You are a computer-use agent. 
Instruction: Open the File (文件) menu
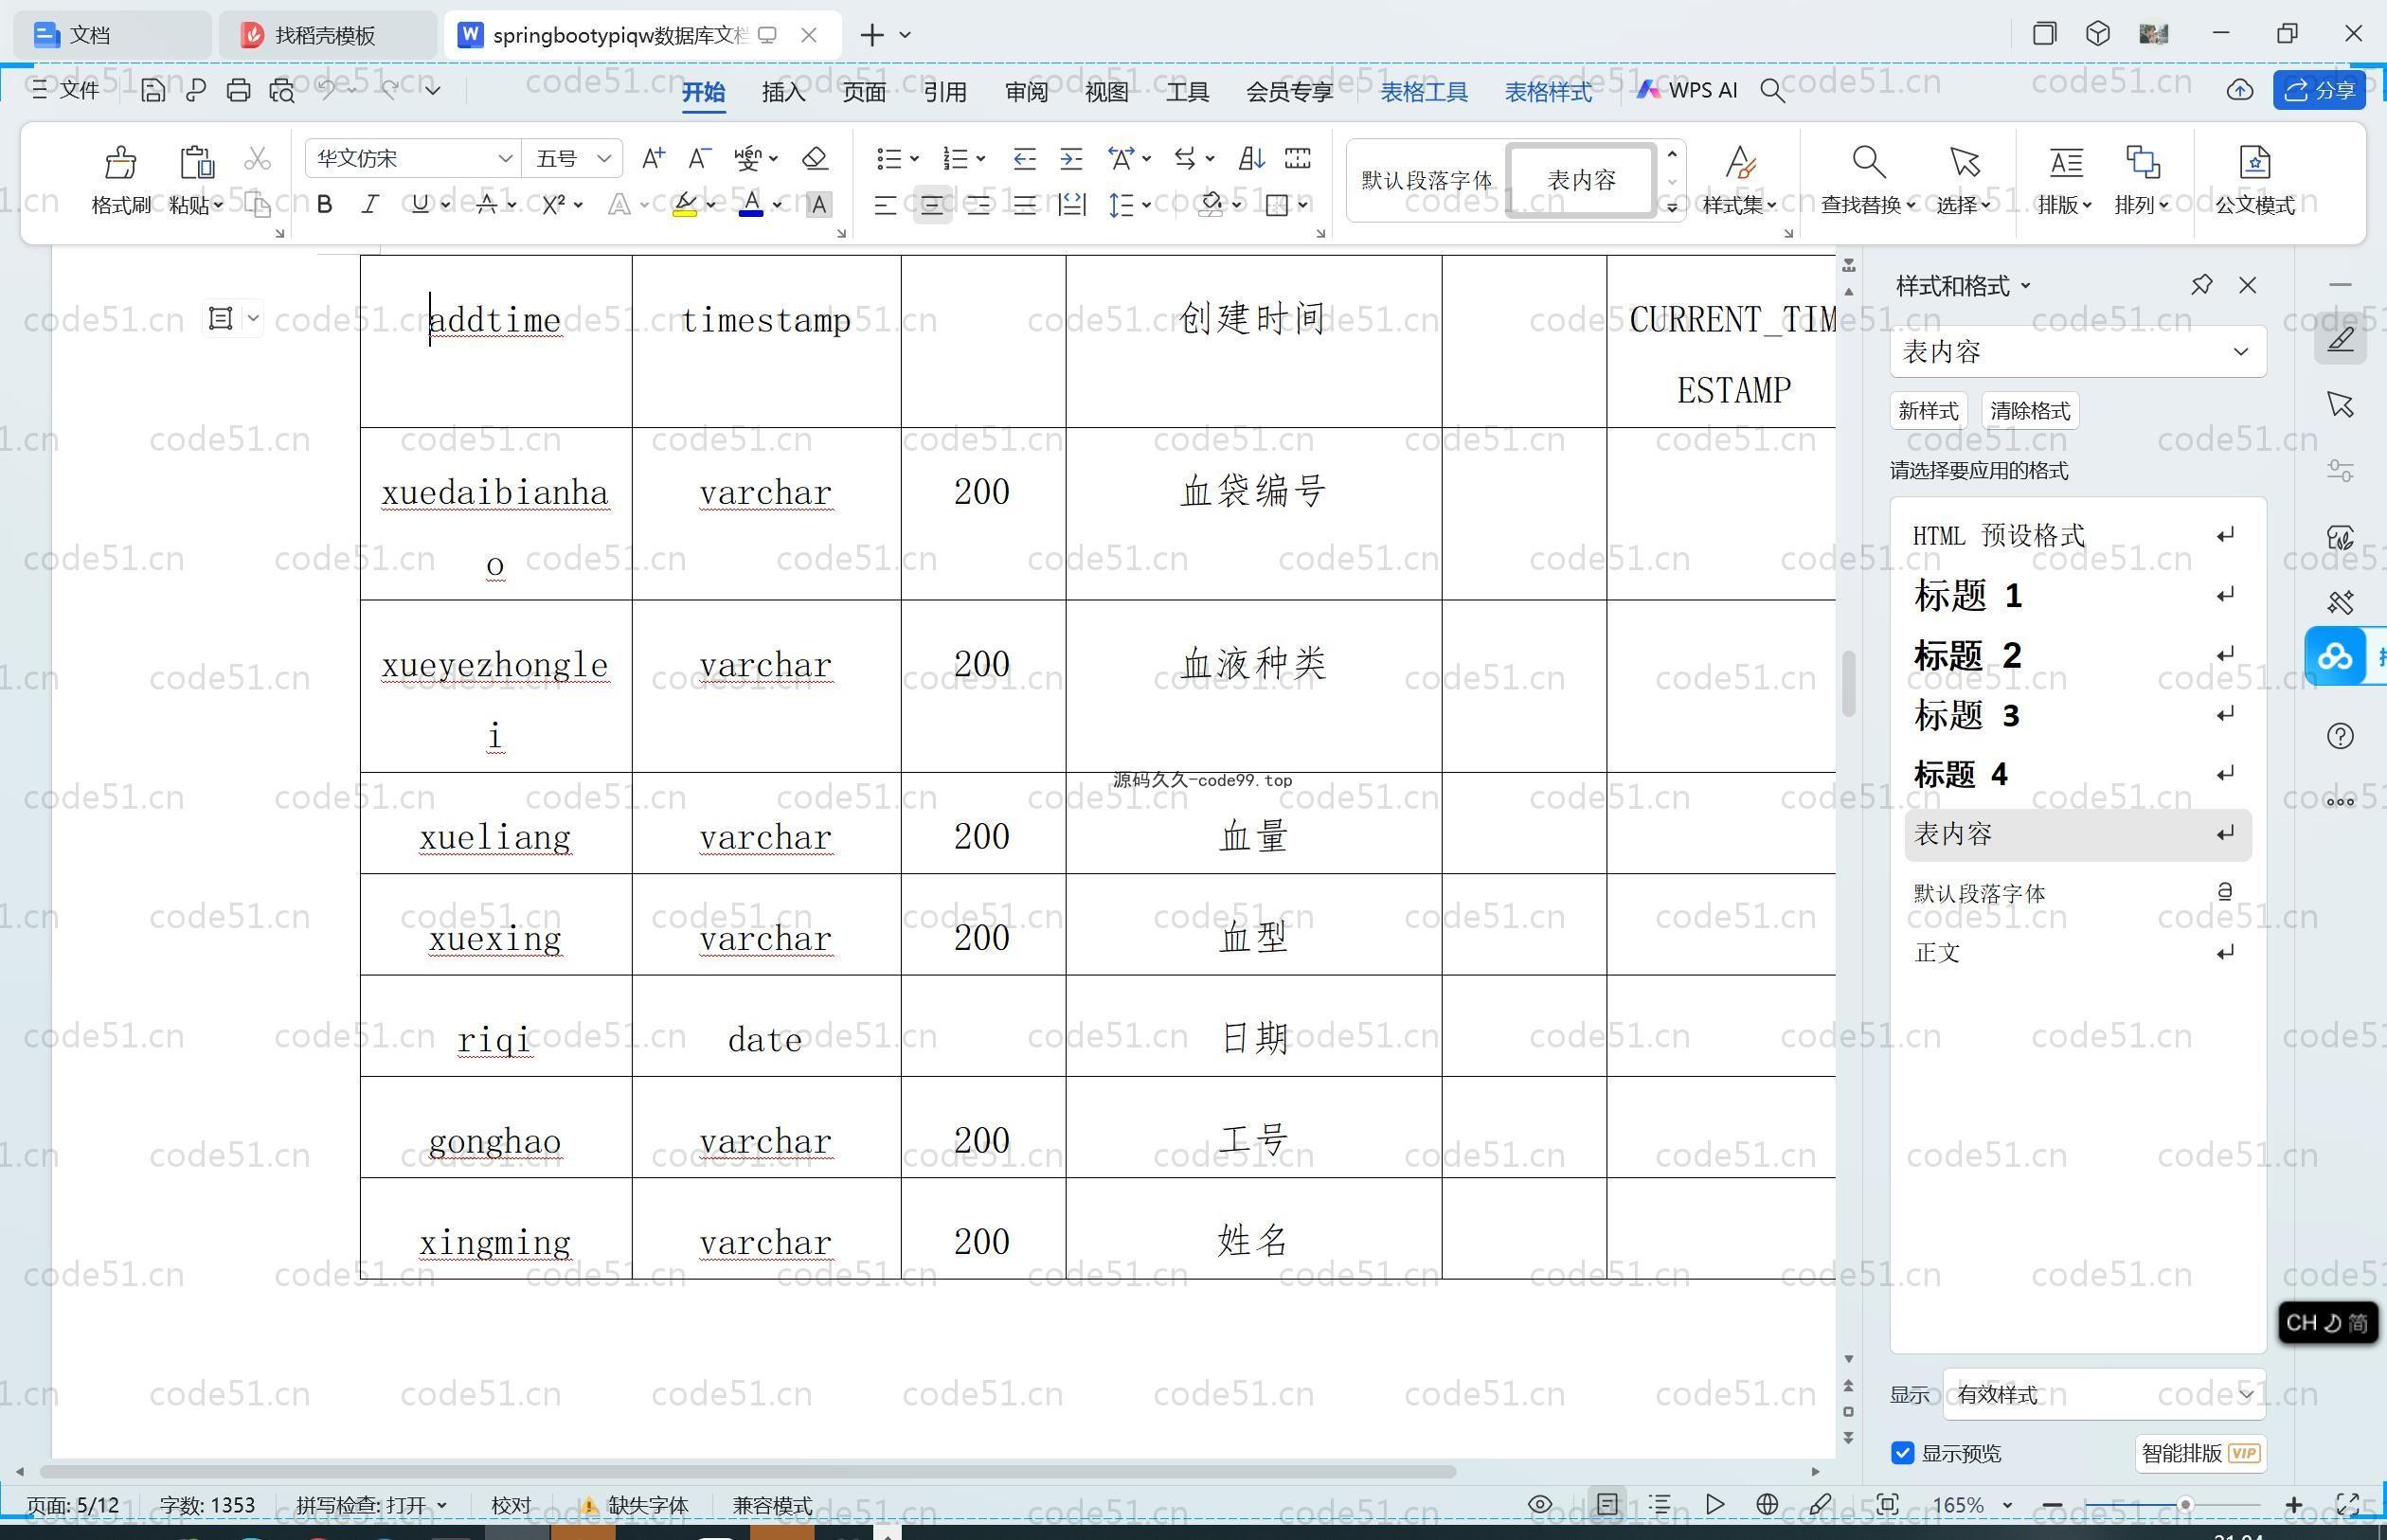coord(66,91)
